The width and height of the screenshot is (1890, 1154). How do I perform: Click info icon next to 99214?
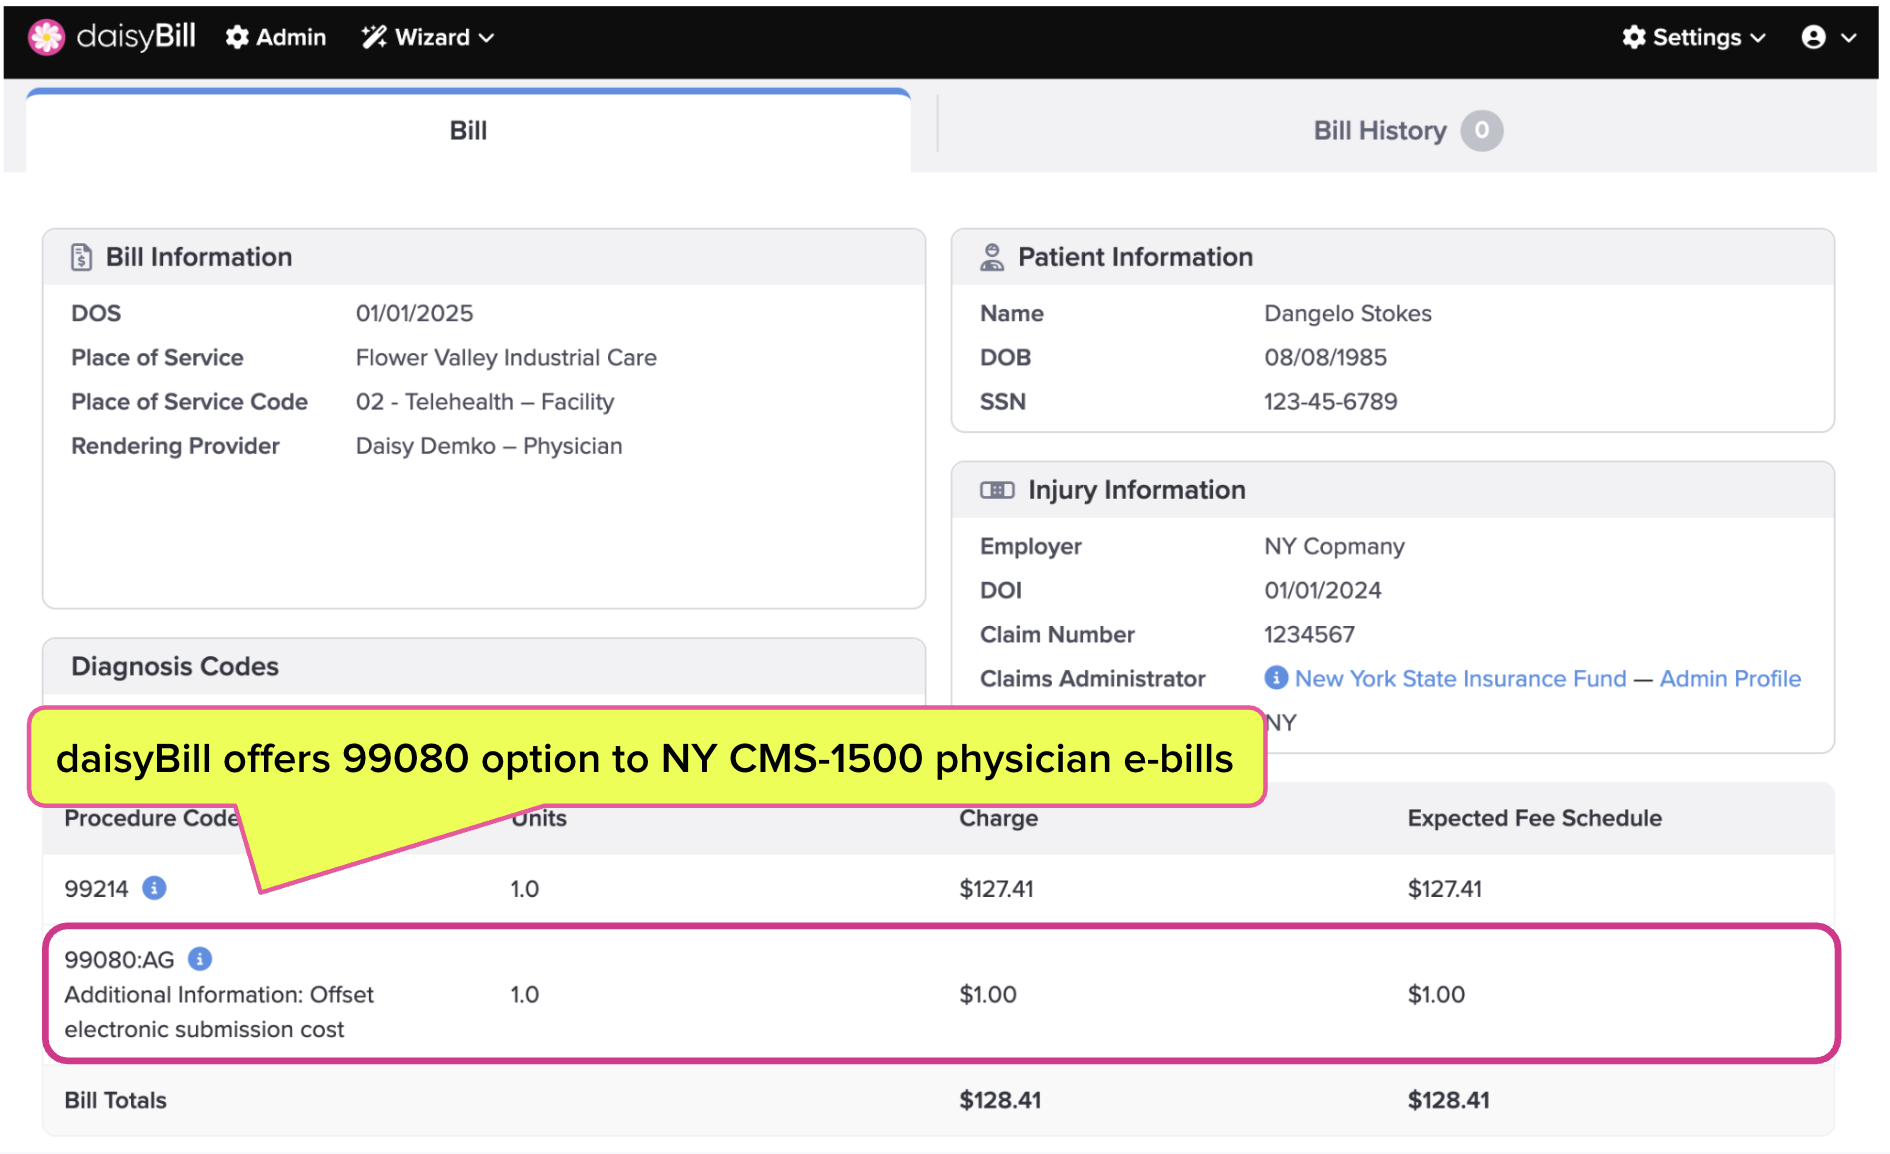154,888
